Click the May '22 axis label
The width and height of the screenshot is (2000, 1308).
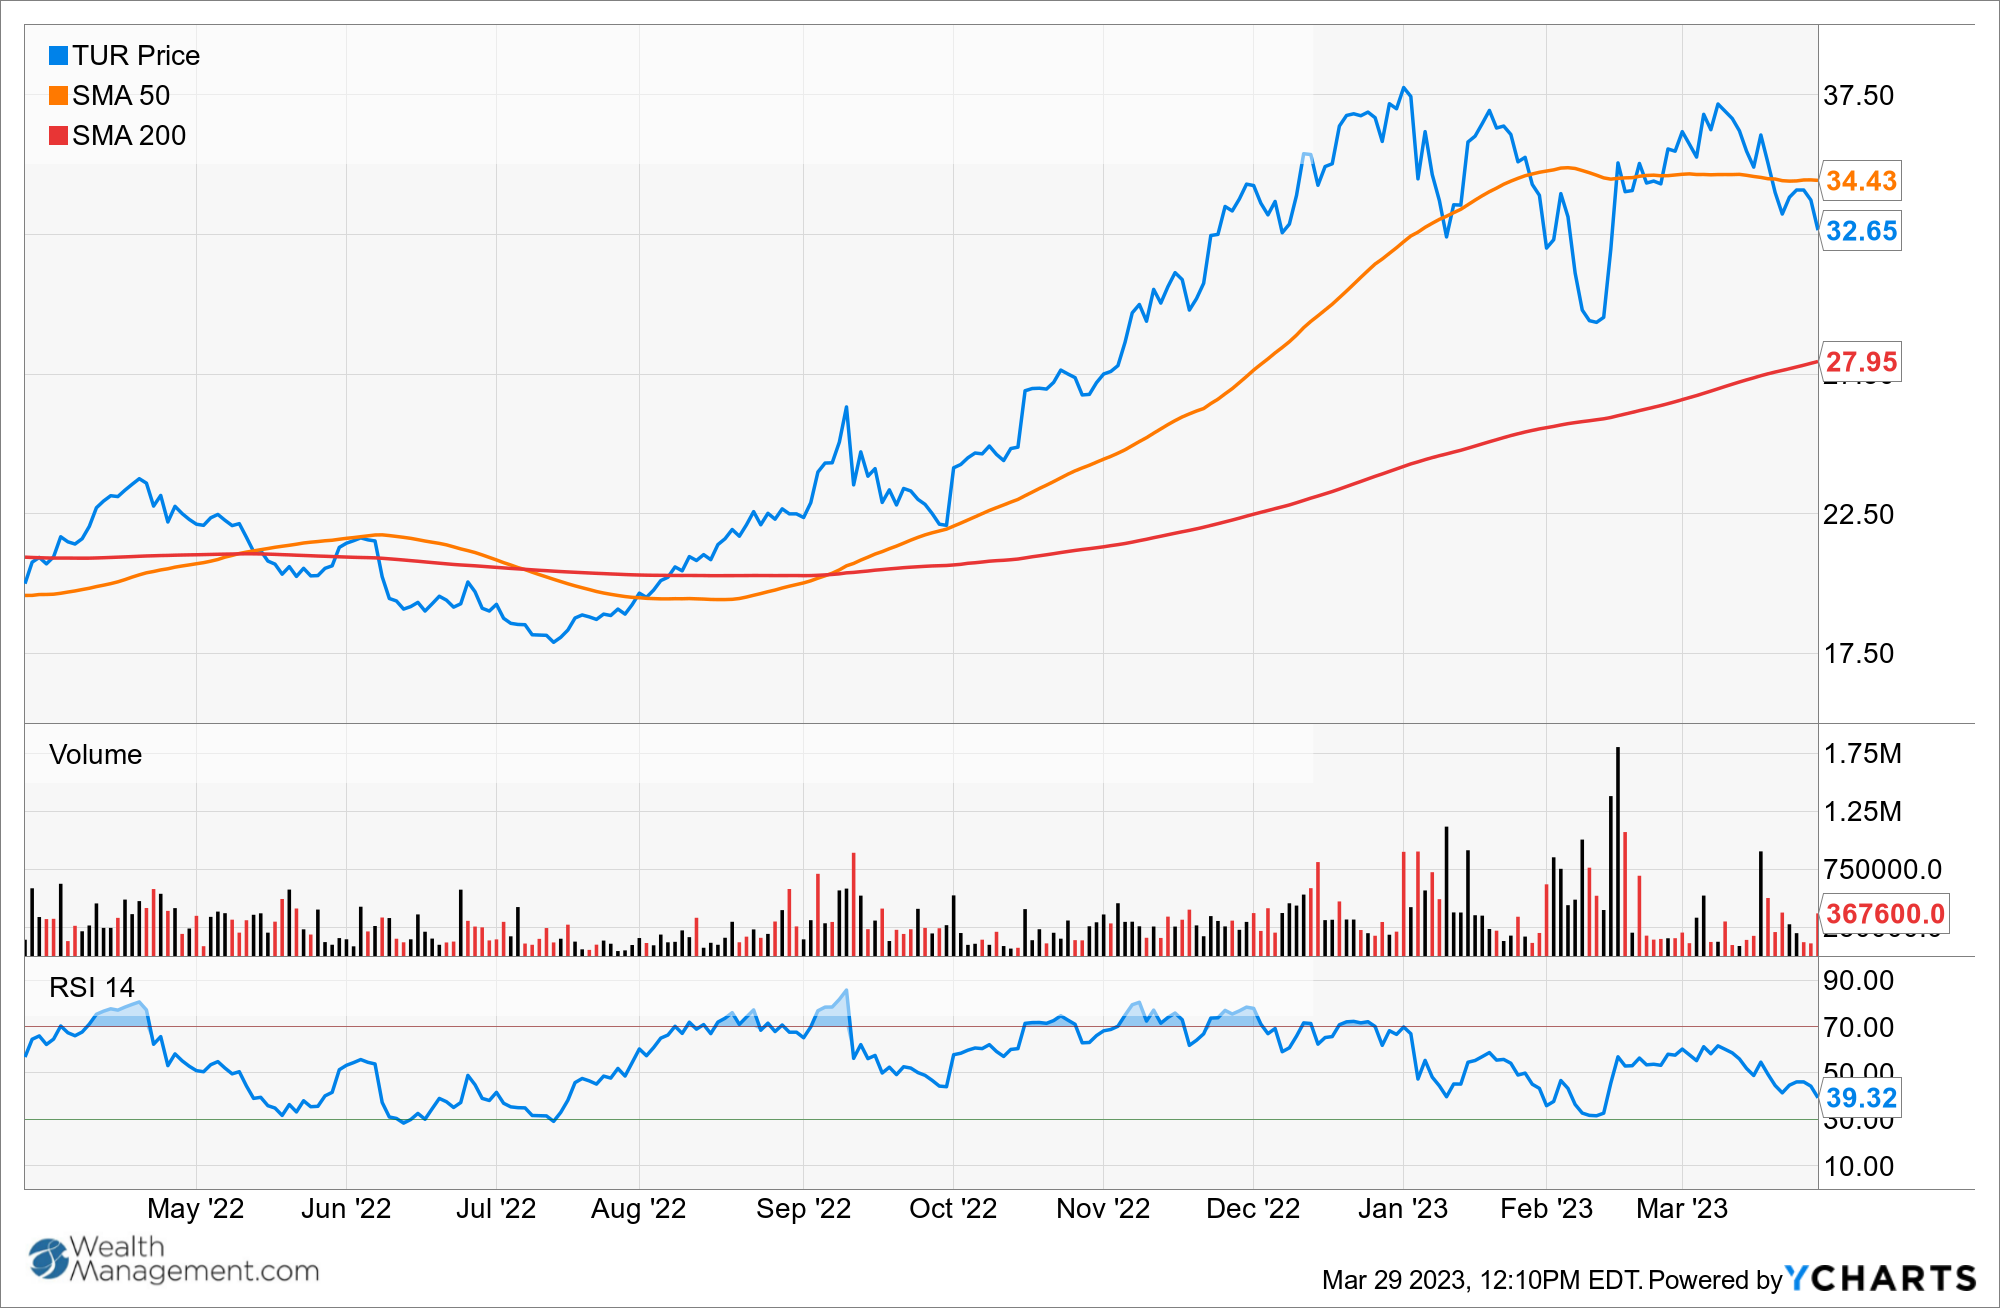click(195, 1209)
